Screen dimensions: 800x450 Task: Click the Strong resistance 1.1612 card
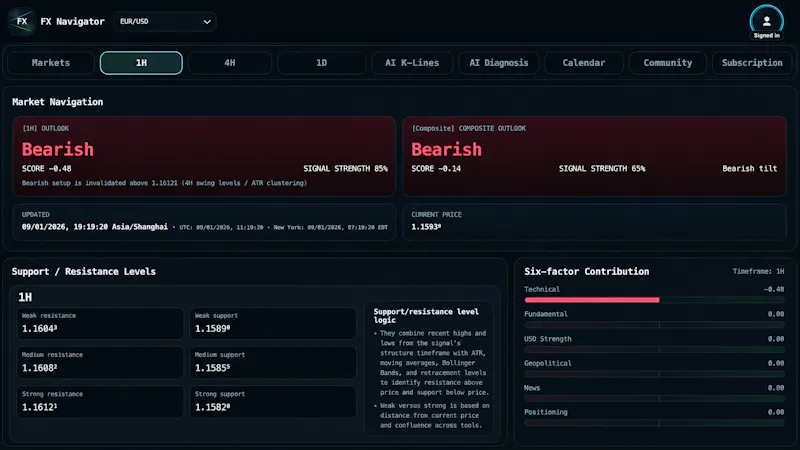coord(100,402)
